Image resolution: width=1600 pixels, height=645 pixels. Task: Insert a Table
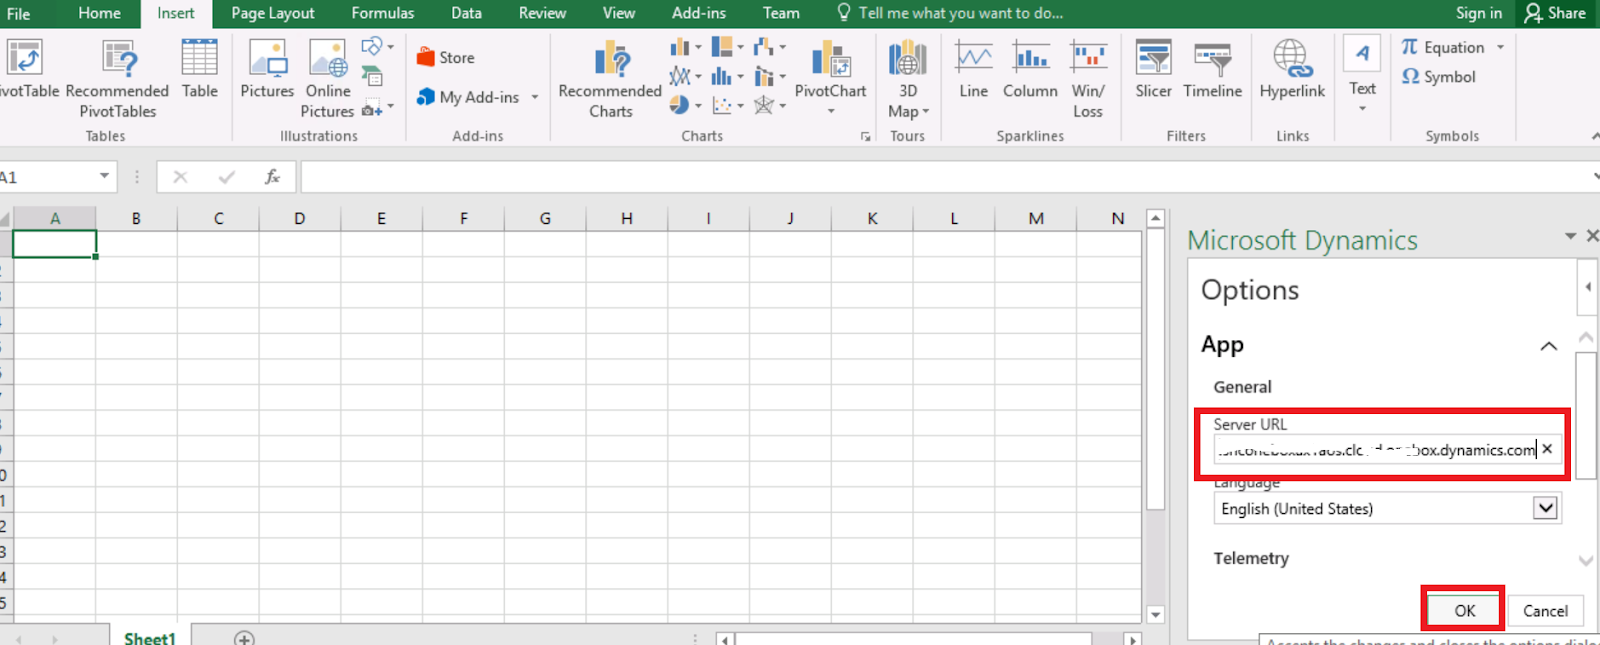click(x=199, y=70)
